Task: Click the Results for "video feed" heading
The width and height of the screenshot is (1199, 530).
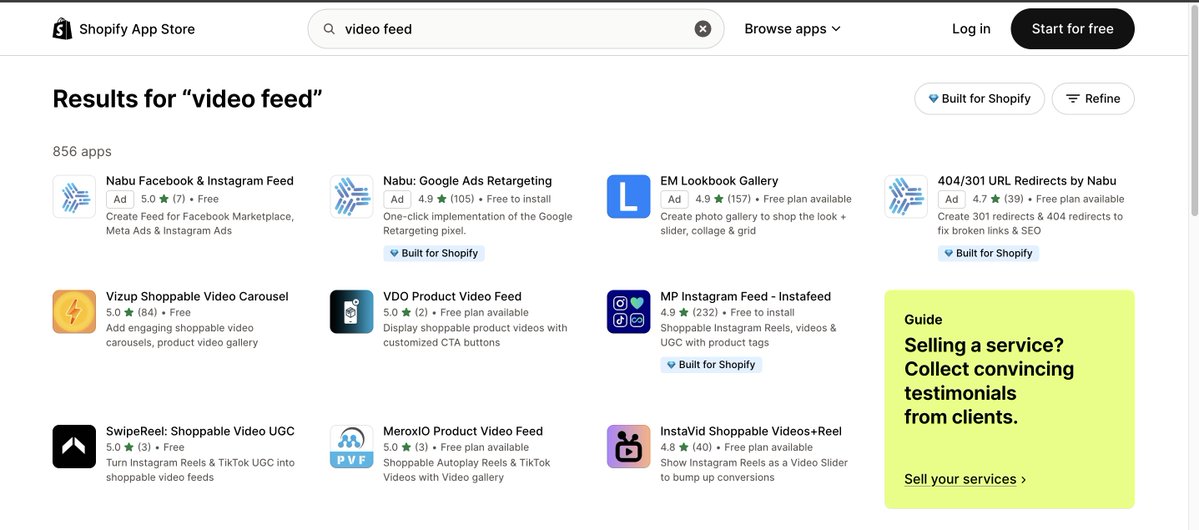Action: (x=187, y=99)
